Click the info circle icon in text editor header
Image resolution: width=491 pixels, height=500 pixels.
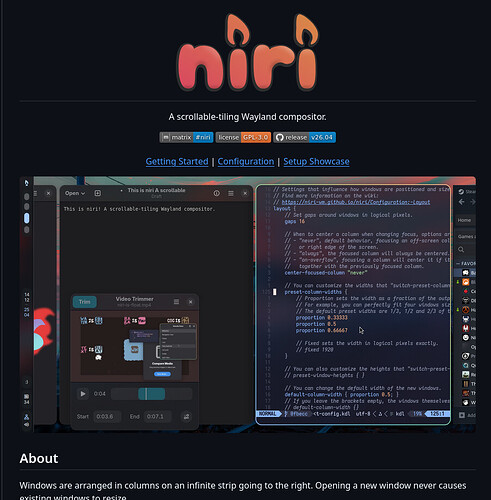pyautogui.click(x=217, y=193)
